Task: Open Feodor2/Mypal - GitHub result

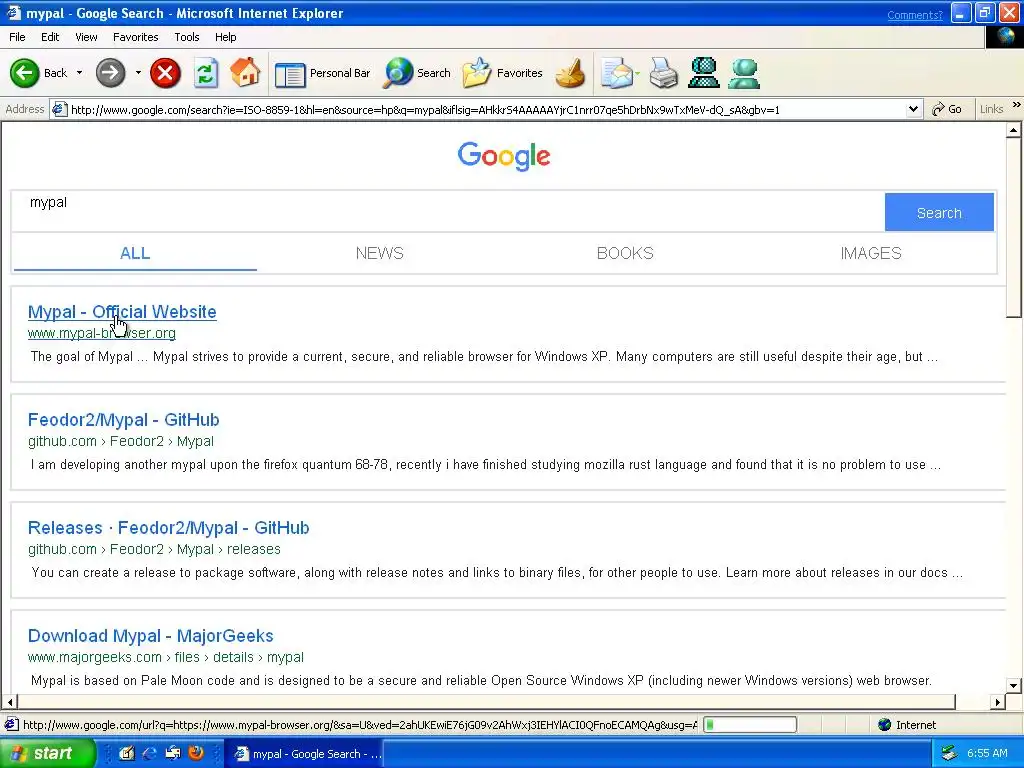Action: click(123, 420)
